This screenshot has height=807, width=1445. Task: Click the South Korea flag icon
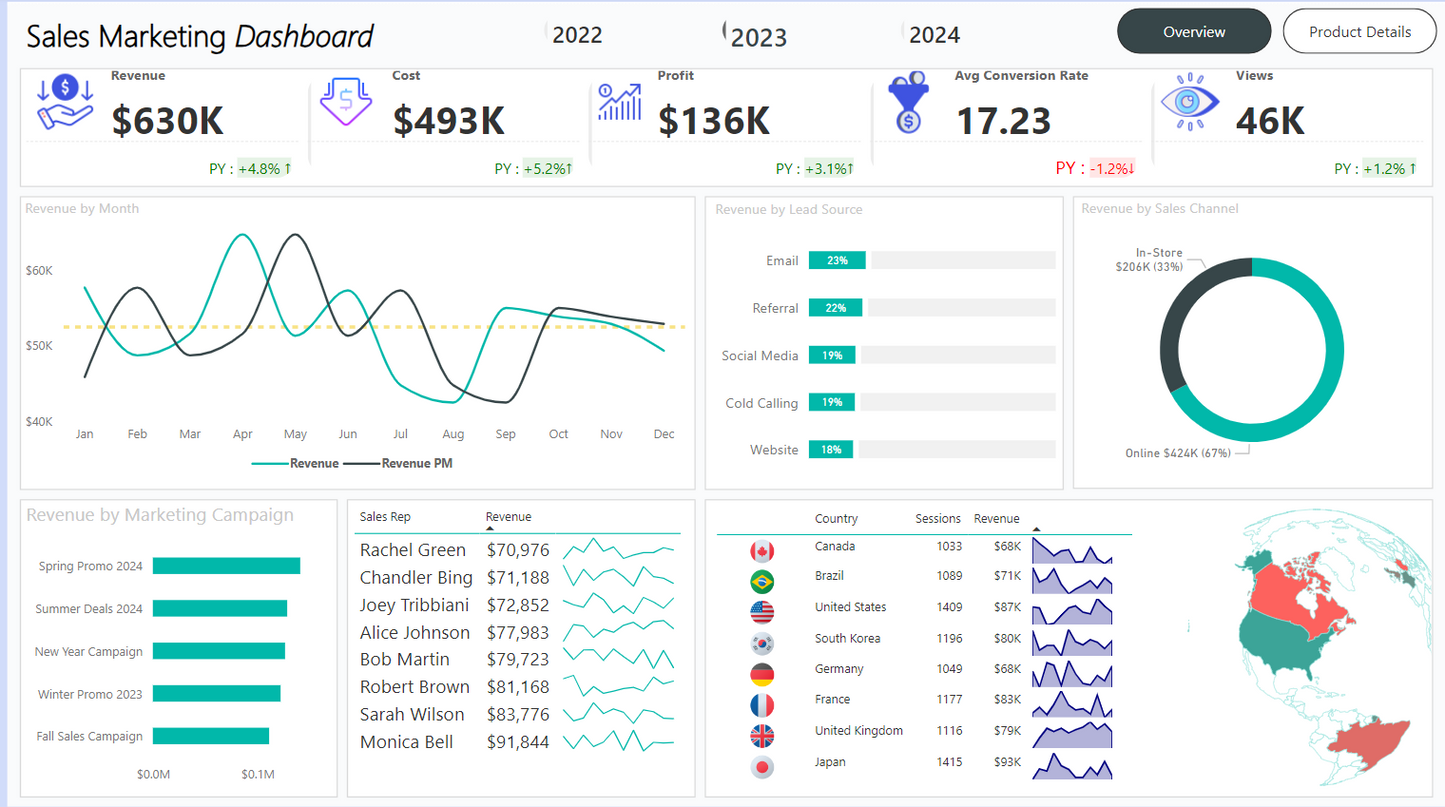tap(762, 643)
